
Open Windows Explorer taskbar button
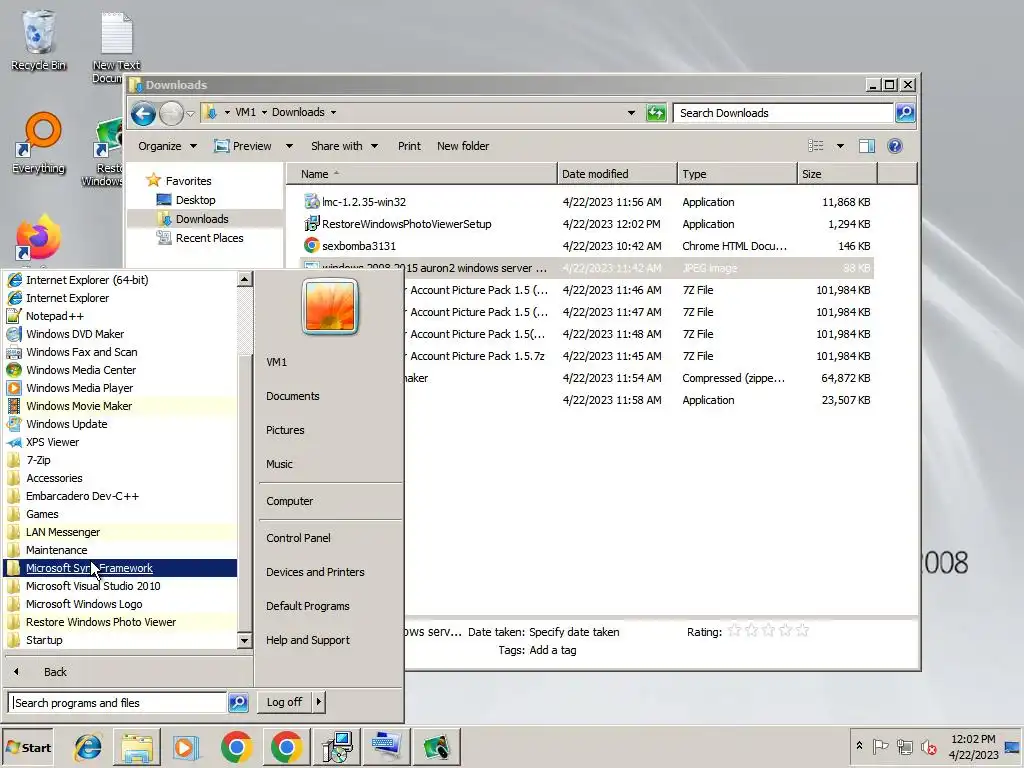(x=137, y=747)
